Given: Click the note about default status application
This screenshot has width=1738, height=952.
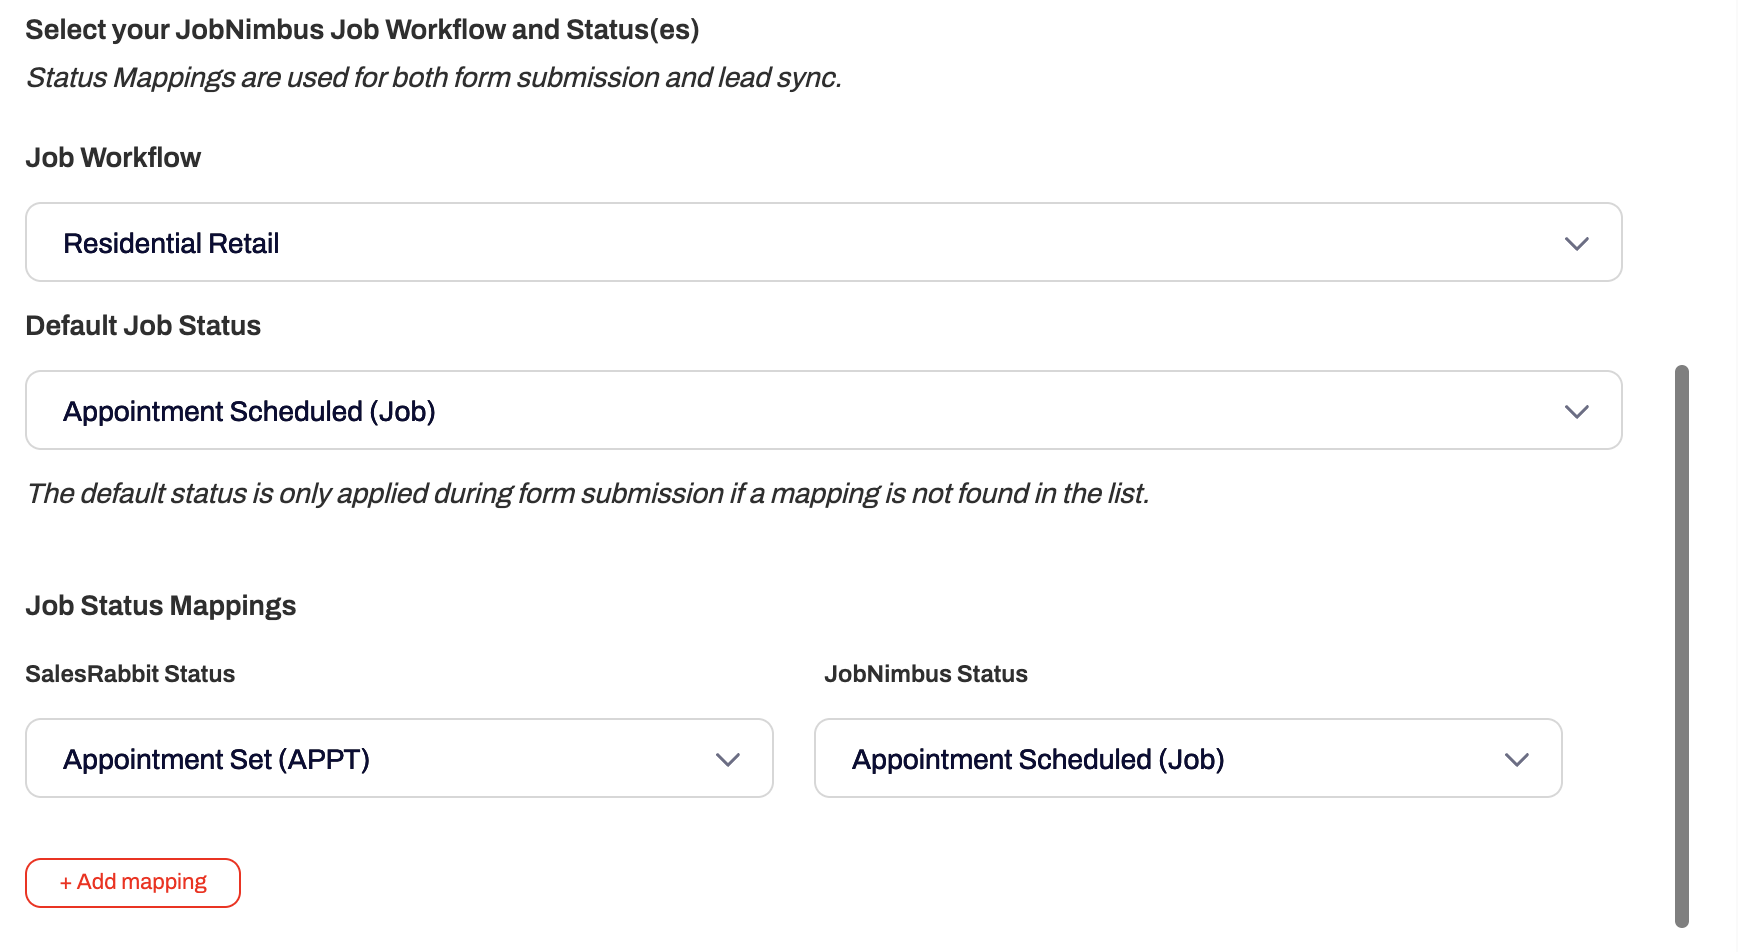Looking at the screenshot, I should [x=588, y=494].
